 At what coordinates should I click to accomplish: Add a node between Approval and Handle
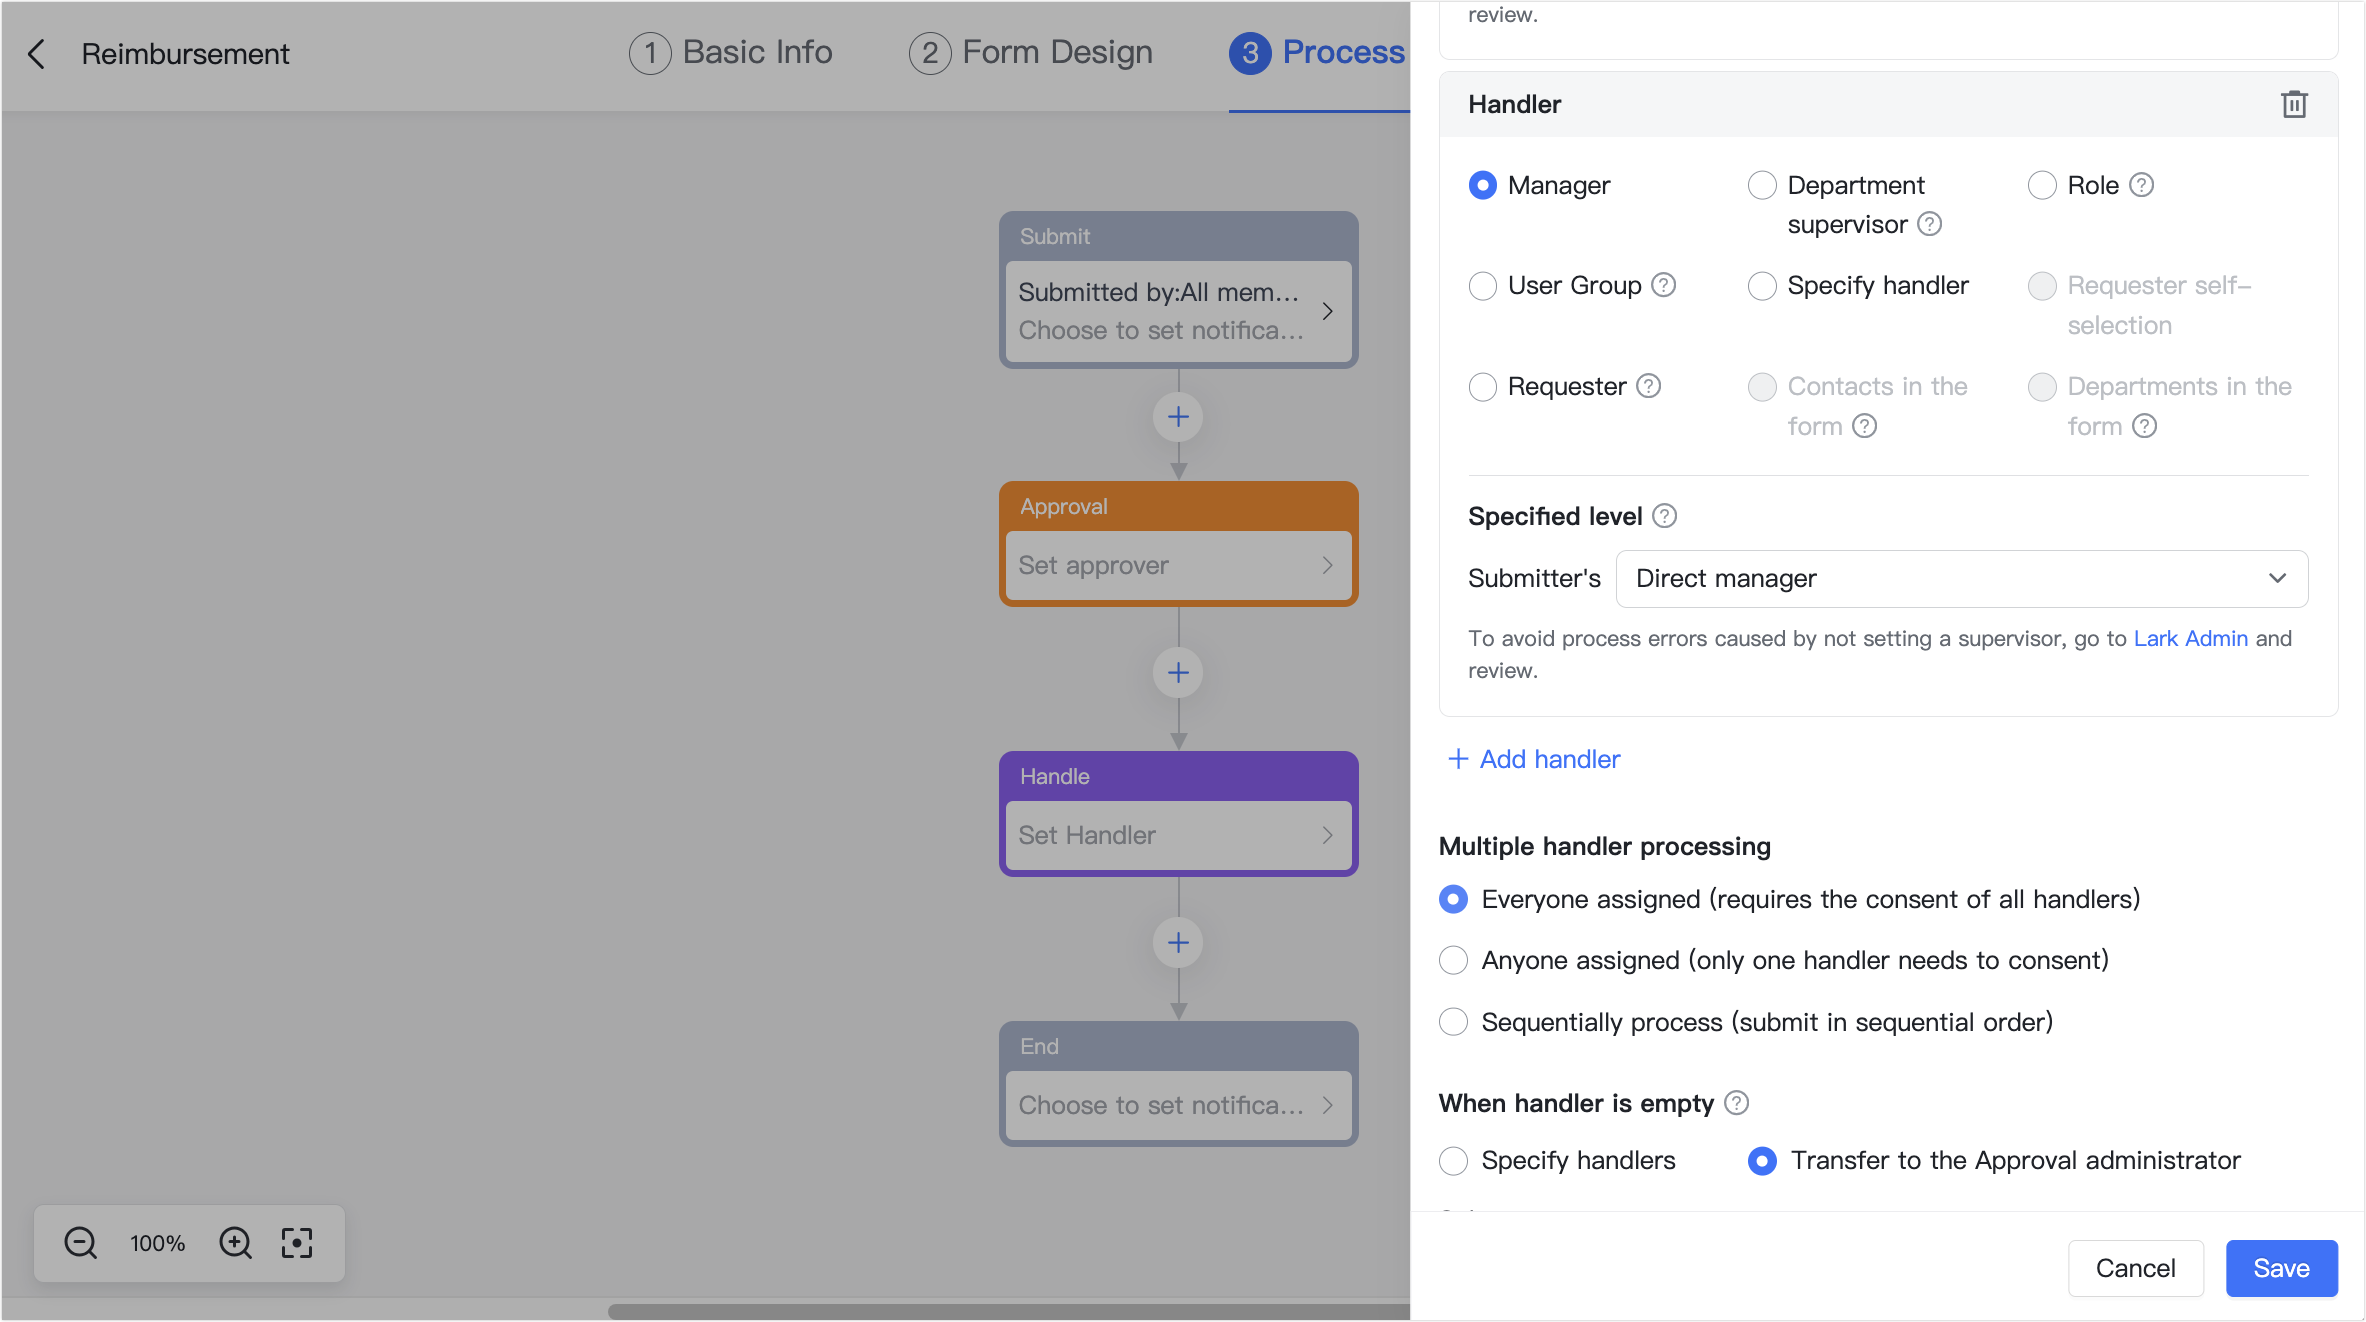(x=1178, y=672)
